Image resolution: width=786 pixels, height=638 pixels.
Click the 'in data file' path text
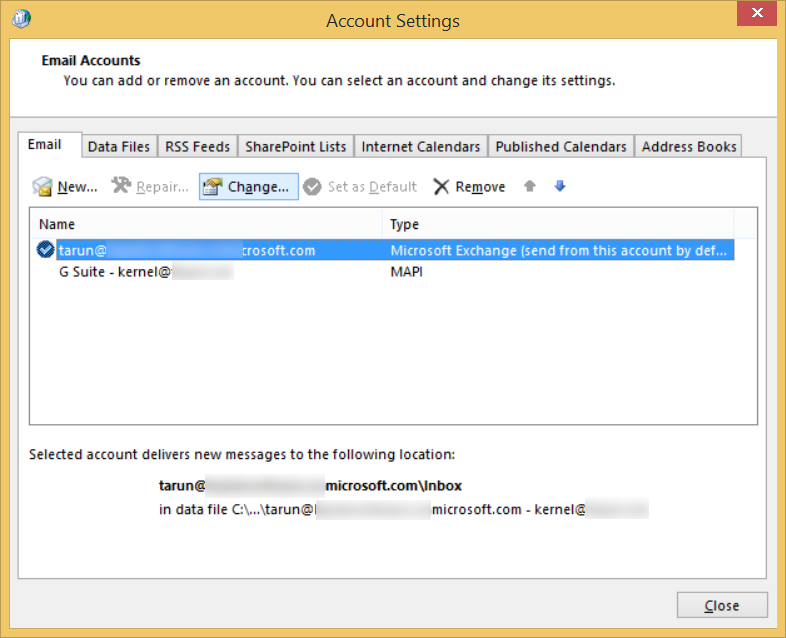[x=404, y=509]
